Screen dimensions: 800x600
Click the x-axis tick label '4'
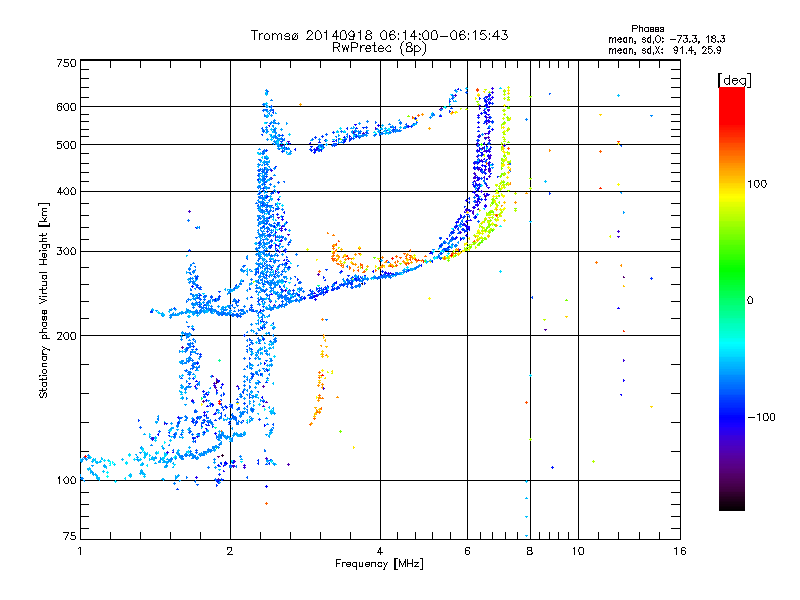[380, 551]
